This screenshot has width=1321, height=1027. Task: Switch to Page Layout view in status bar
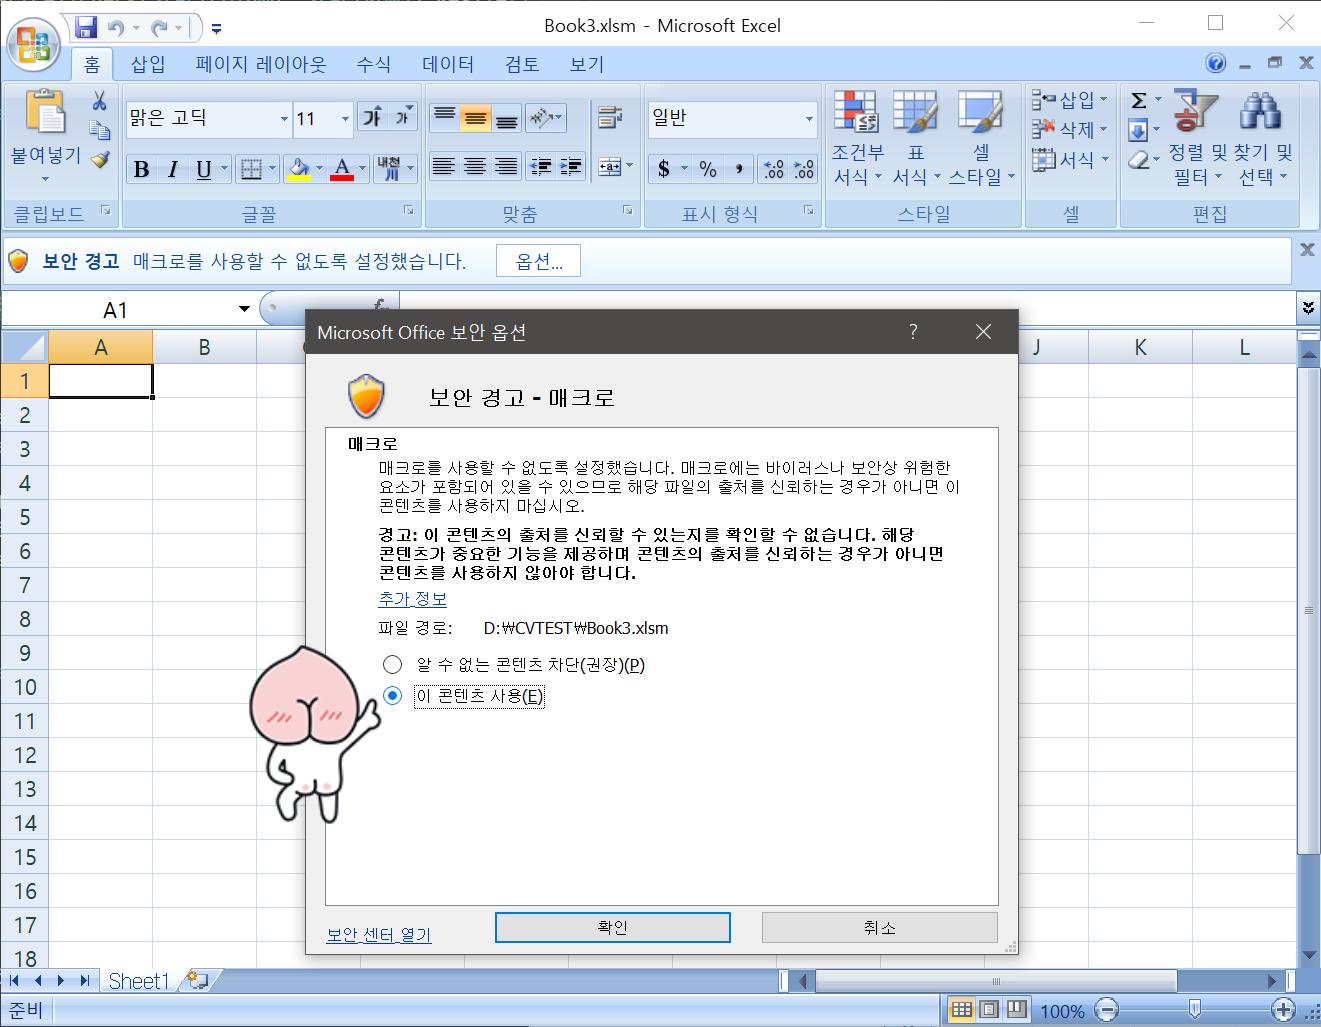pos(989,1010)
